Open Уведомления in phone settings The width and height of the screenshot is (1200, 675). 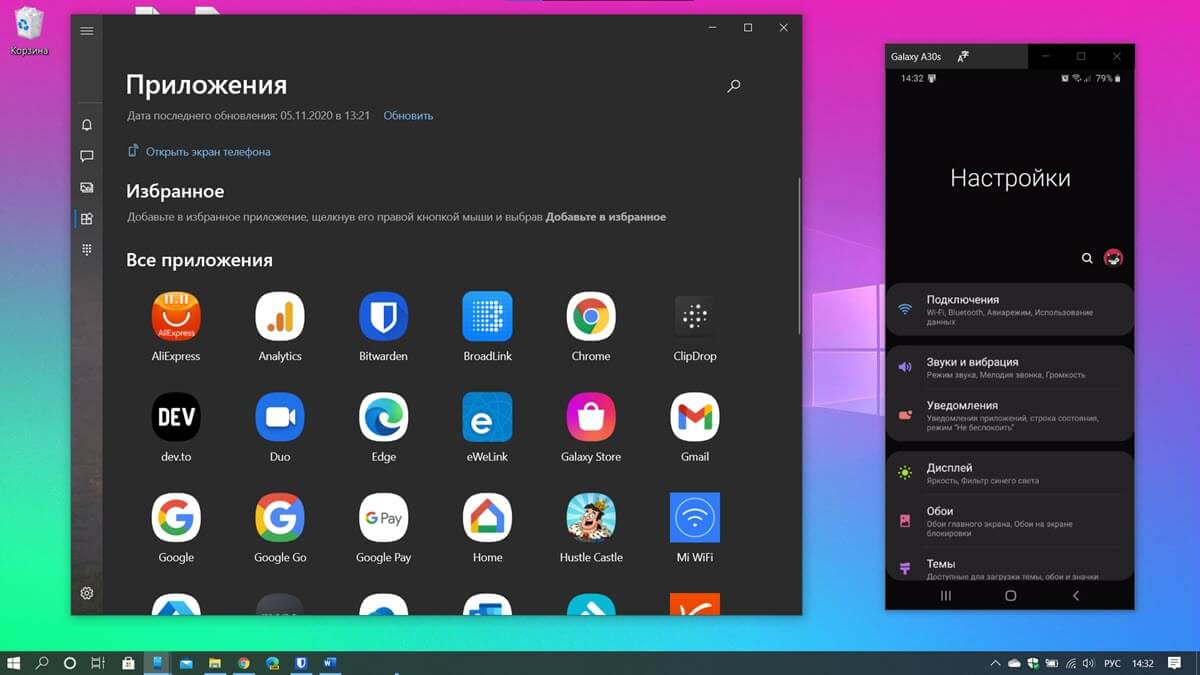coord(1010,415)
